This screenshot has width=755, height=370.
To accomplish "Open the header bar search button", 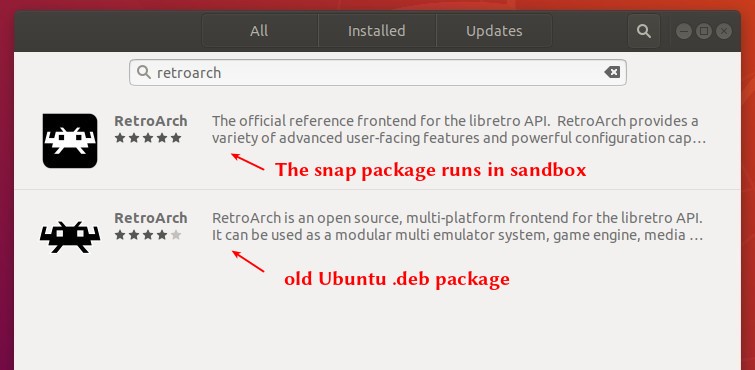I will pos(644,31).
